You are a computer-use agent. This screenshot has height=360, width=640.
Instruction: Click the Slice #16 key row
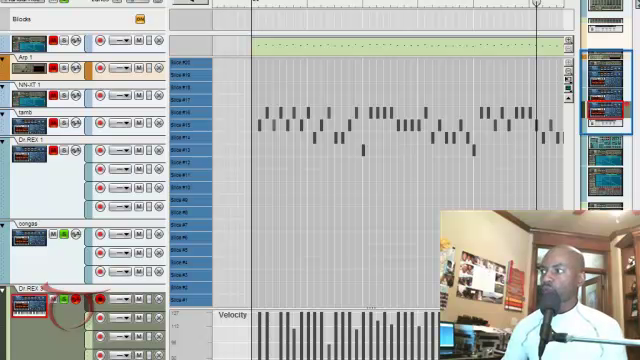point(191,112)
